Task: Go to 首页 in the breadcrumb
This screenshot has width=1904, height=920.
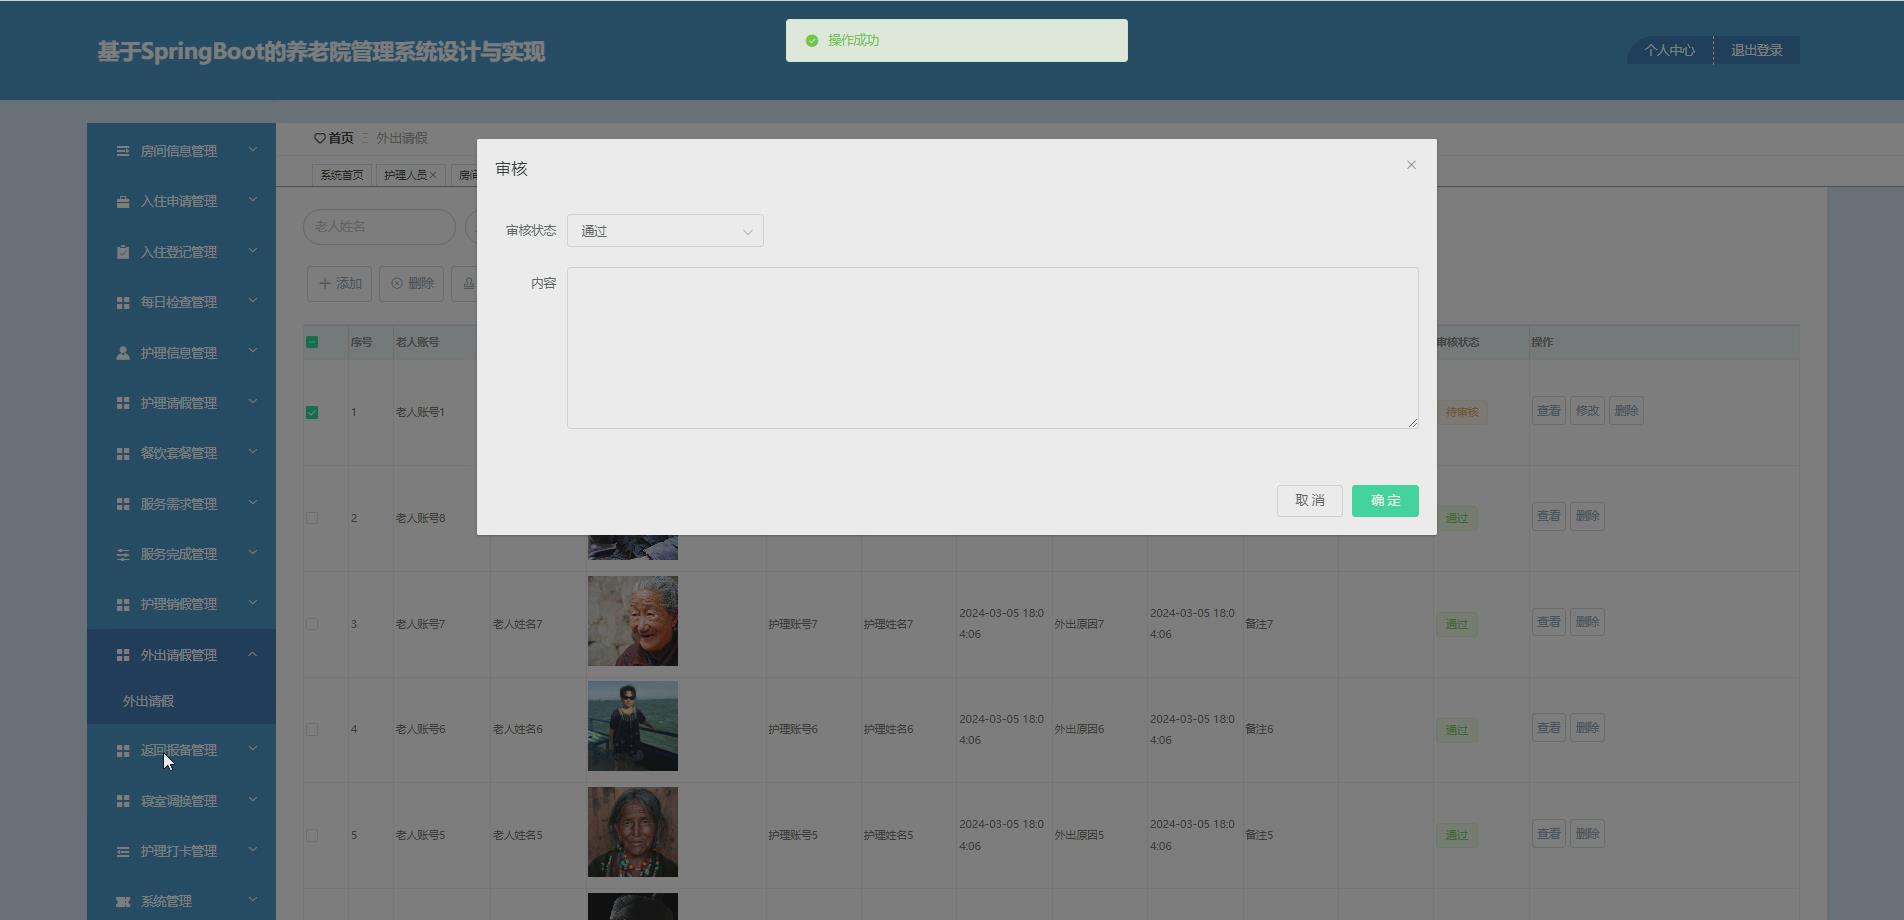Action: coord(341,138)
